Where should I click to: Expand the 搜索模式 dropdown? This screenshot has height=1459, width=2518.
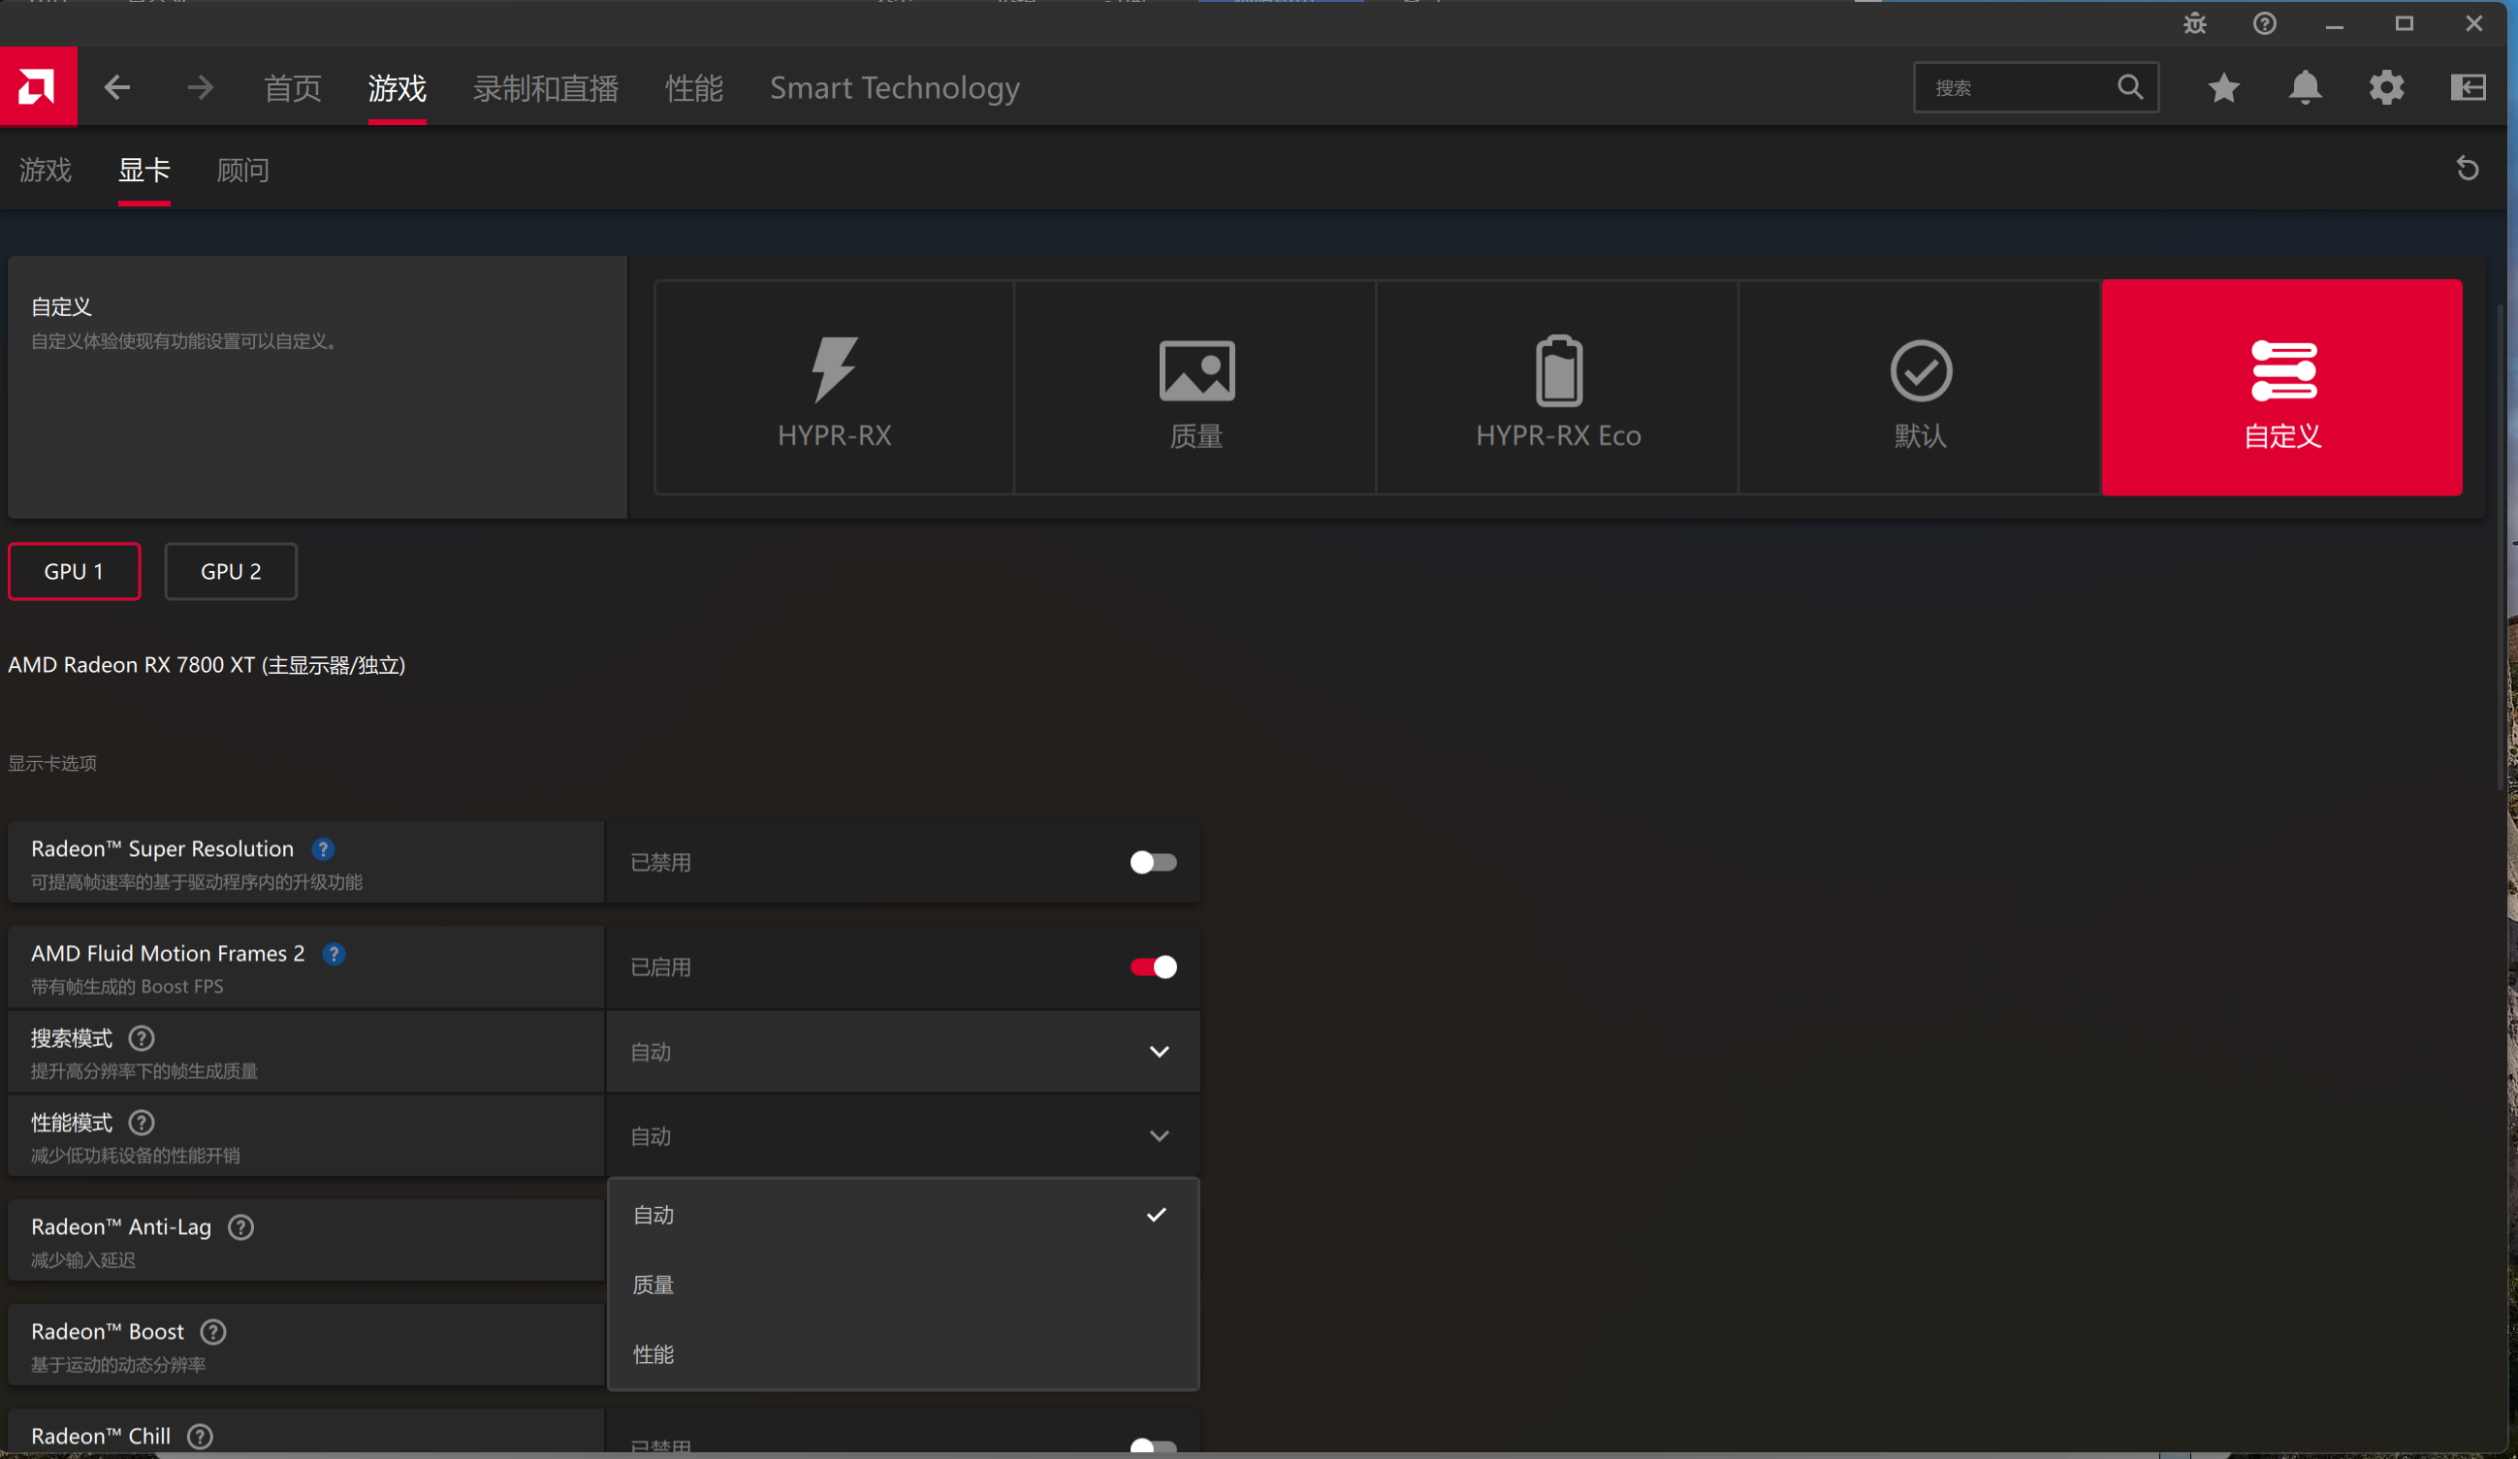pos(903,1052)
